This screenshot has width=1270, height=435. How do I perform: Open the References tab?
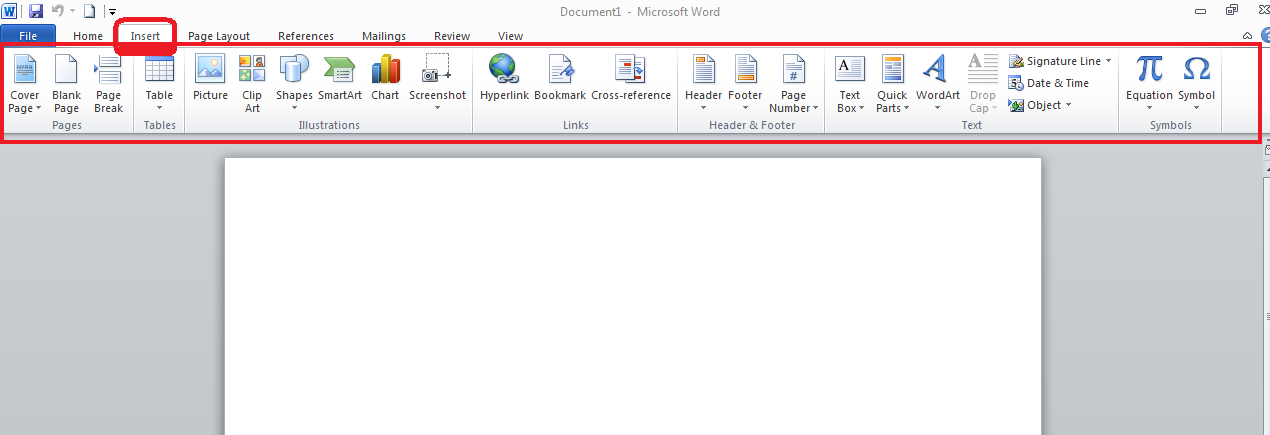coord(306,36)
